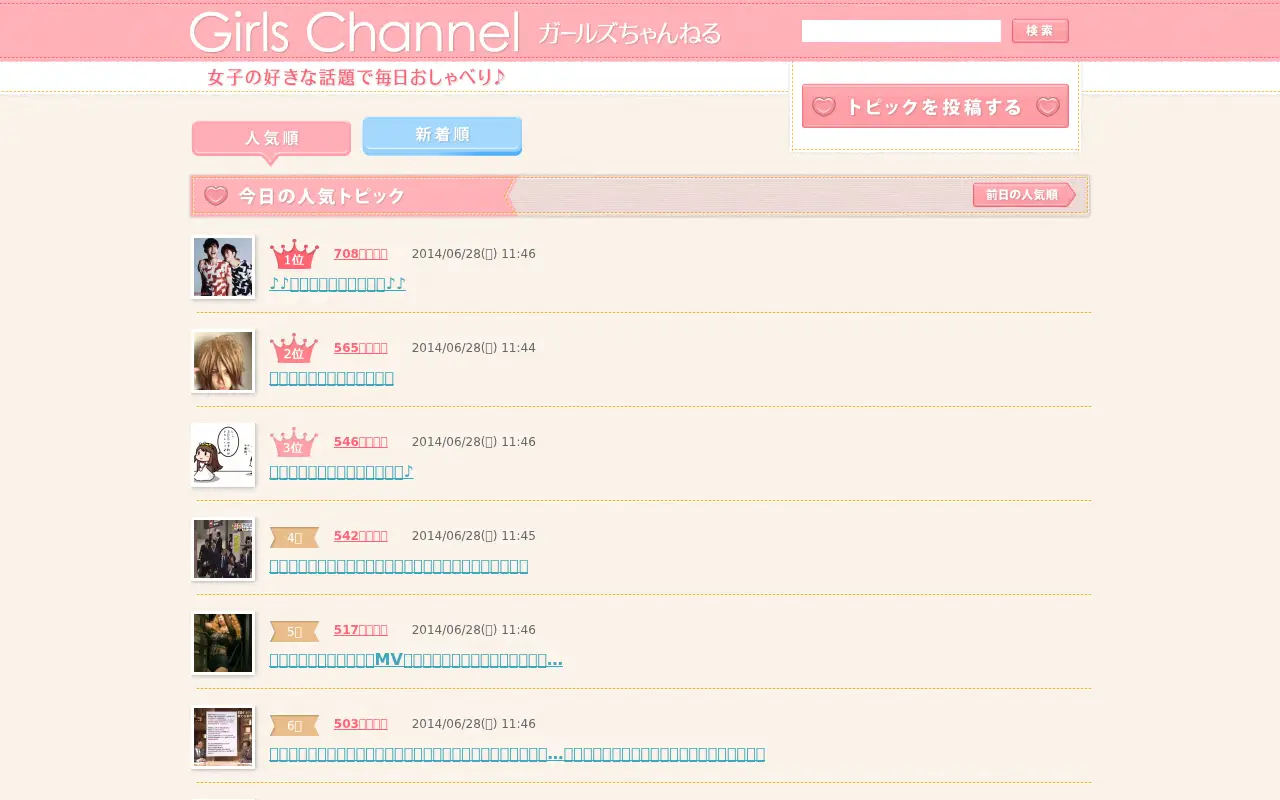1280x800 pixels.
Task: Open the 542 comments link
Action: point(360,536)
